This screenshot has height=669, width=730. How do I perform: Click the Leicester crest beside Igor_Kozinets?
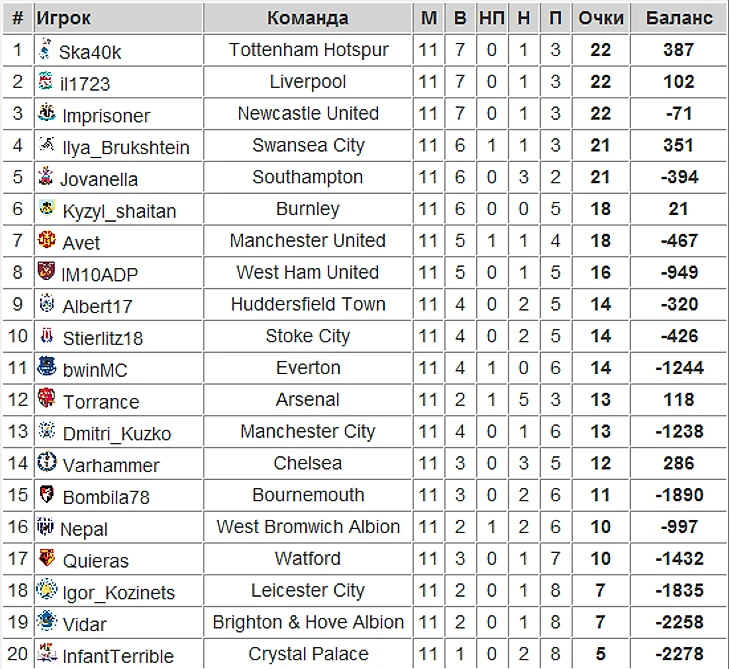tap(46, 590)
